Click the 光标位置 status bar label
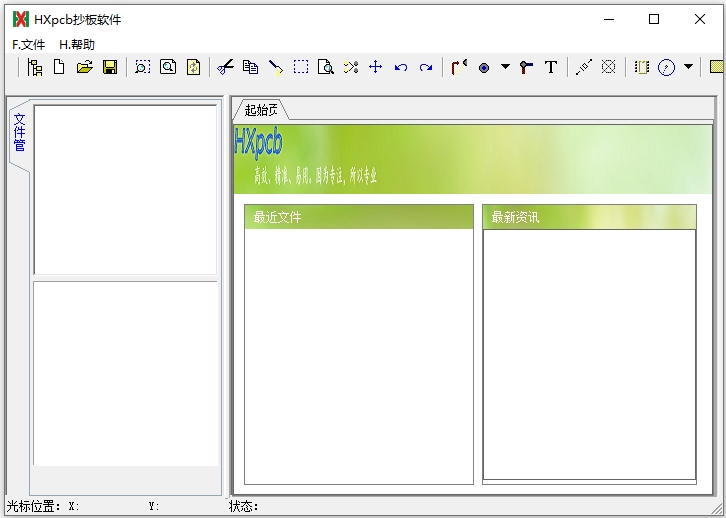This screenshot has height=518, width=726. 33,506
